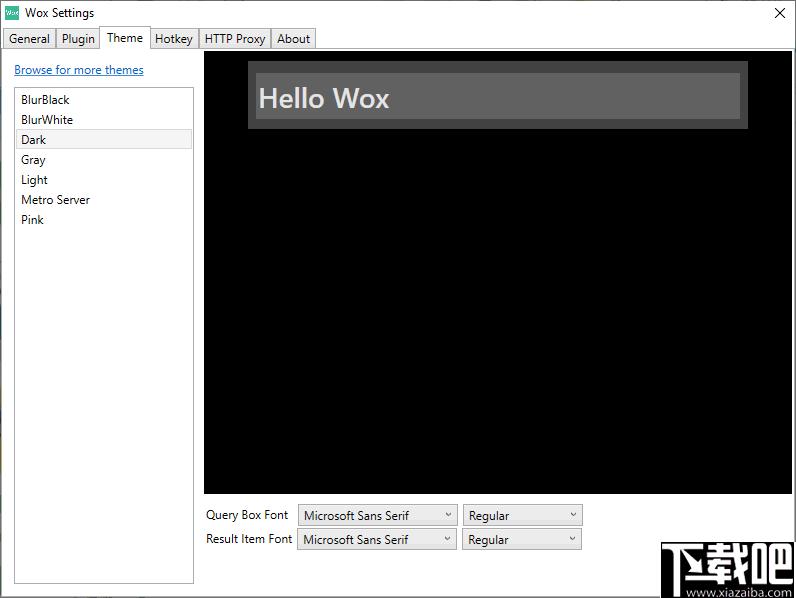Click the Hello Wox preview query box
The width and height of the screenshot is (796, 598).
(497, 96)
